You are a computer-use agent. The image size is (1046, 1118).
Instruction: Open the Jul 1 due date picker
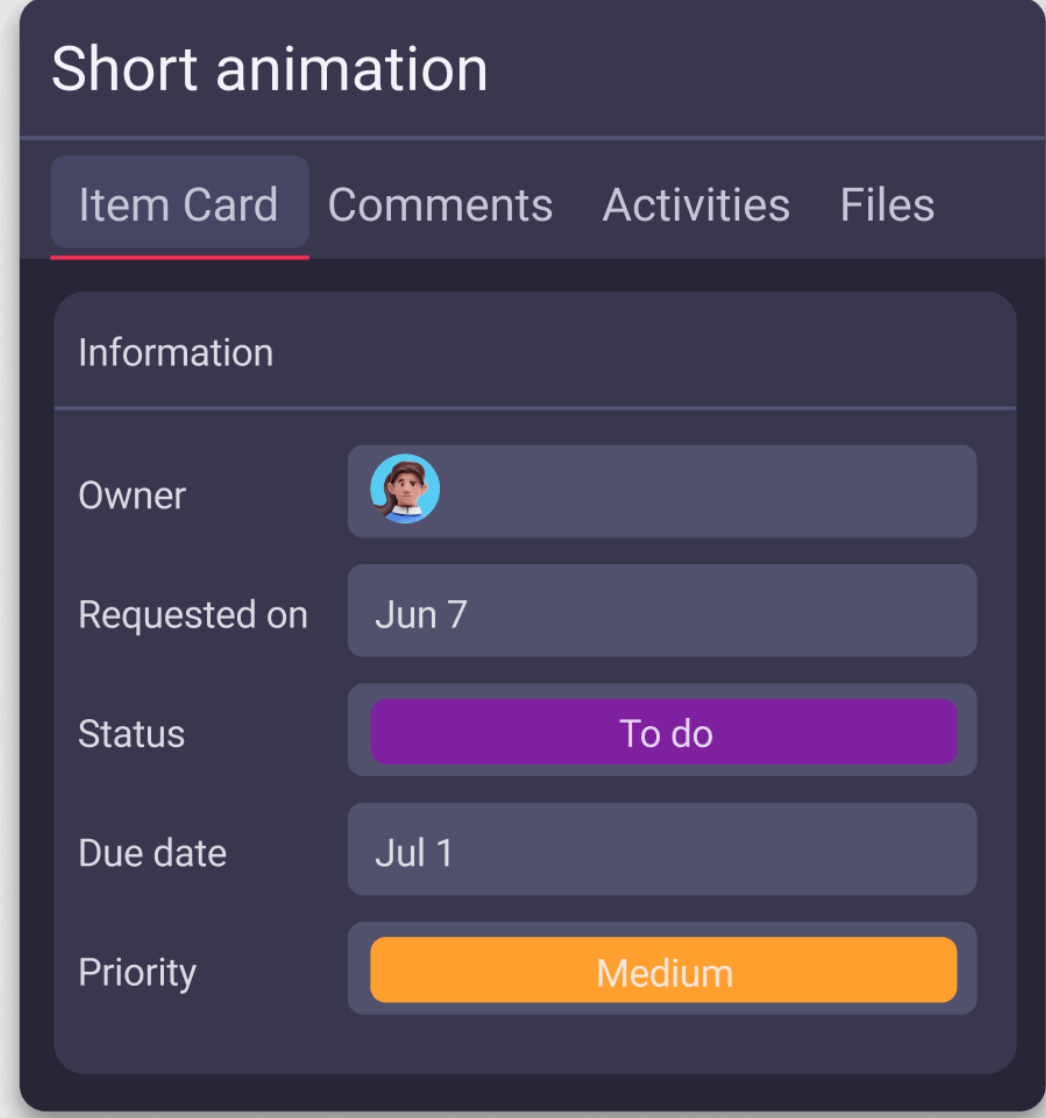pyautogui.click(x=662, y=853)
